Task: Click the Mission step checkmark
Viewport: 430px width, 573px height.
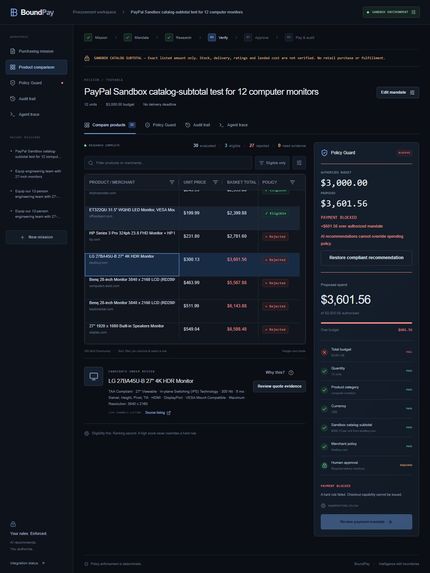Action: click(88, 37)
